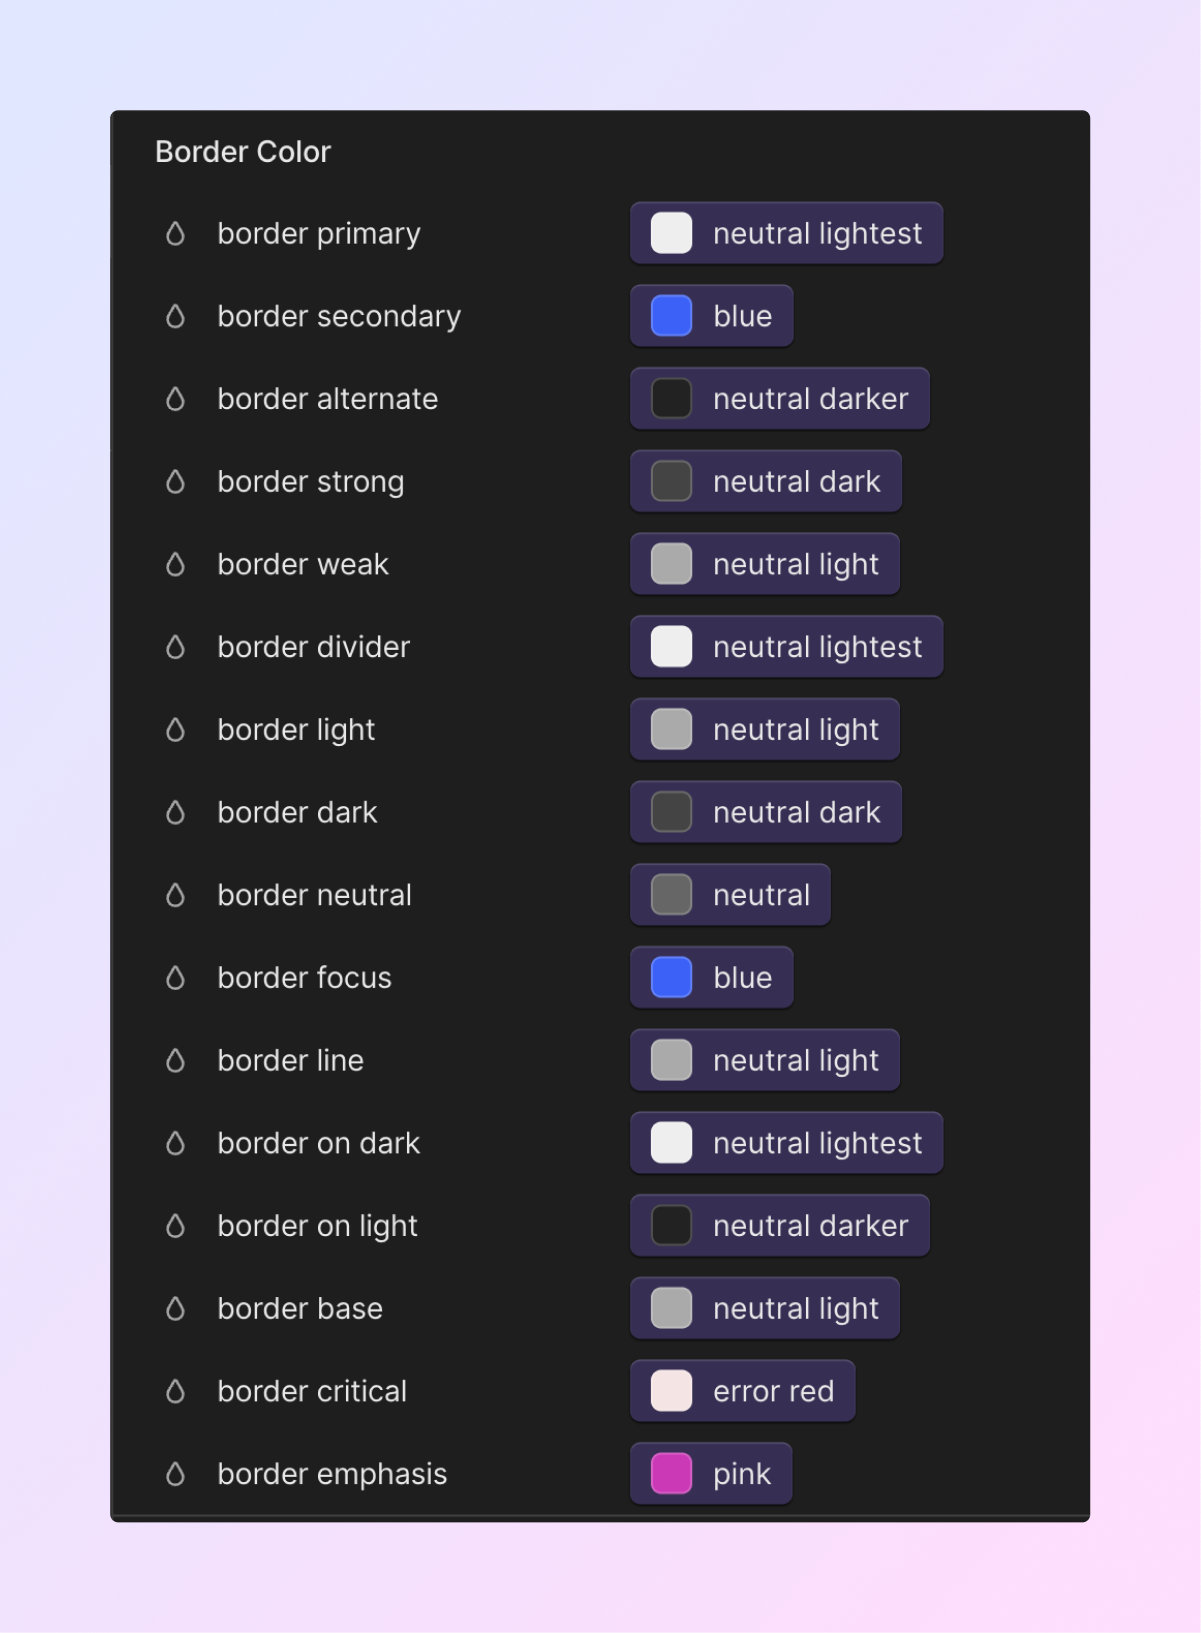Click the droplet icon beside border primary
The width and height of the screenshot is (1201, 1633).
175,234
